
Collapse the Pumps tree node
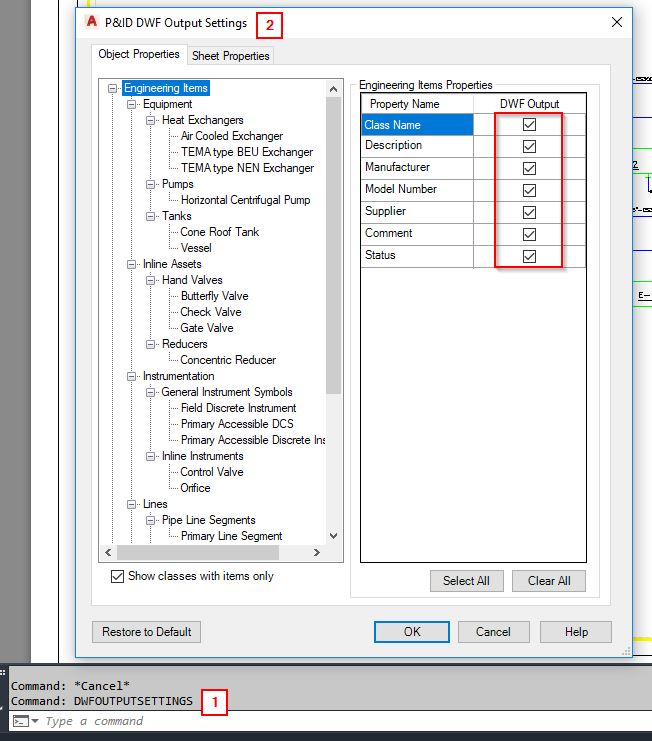coord(150,184)
